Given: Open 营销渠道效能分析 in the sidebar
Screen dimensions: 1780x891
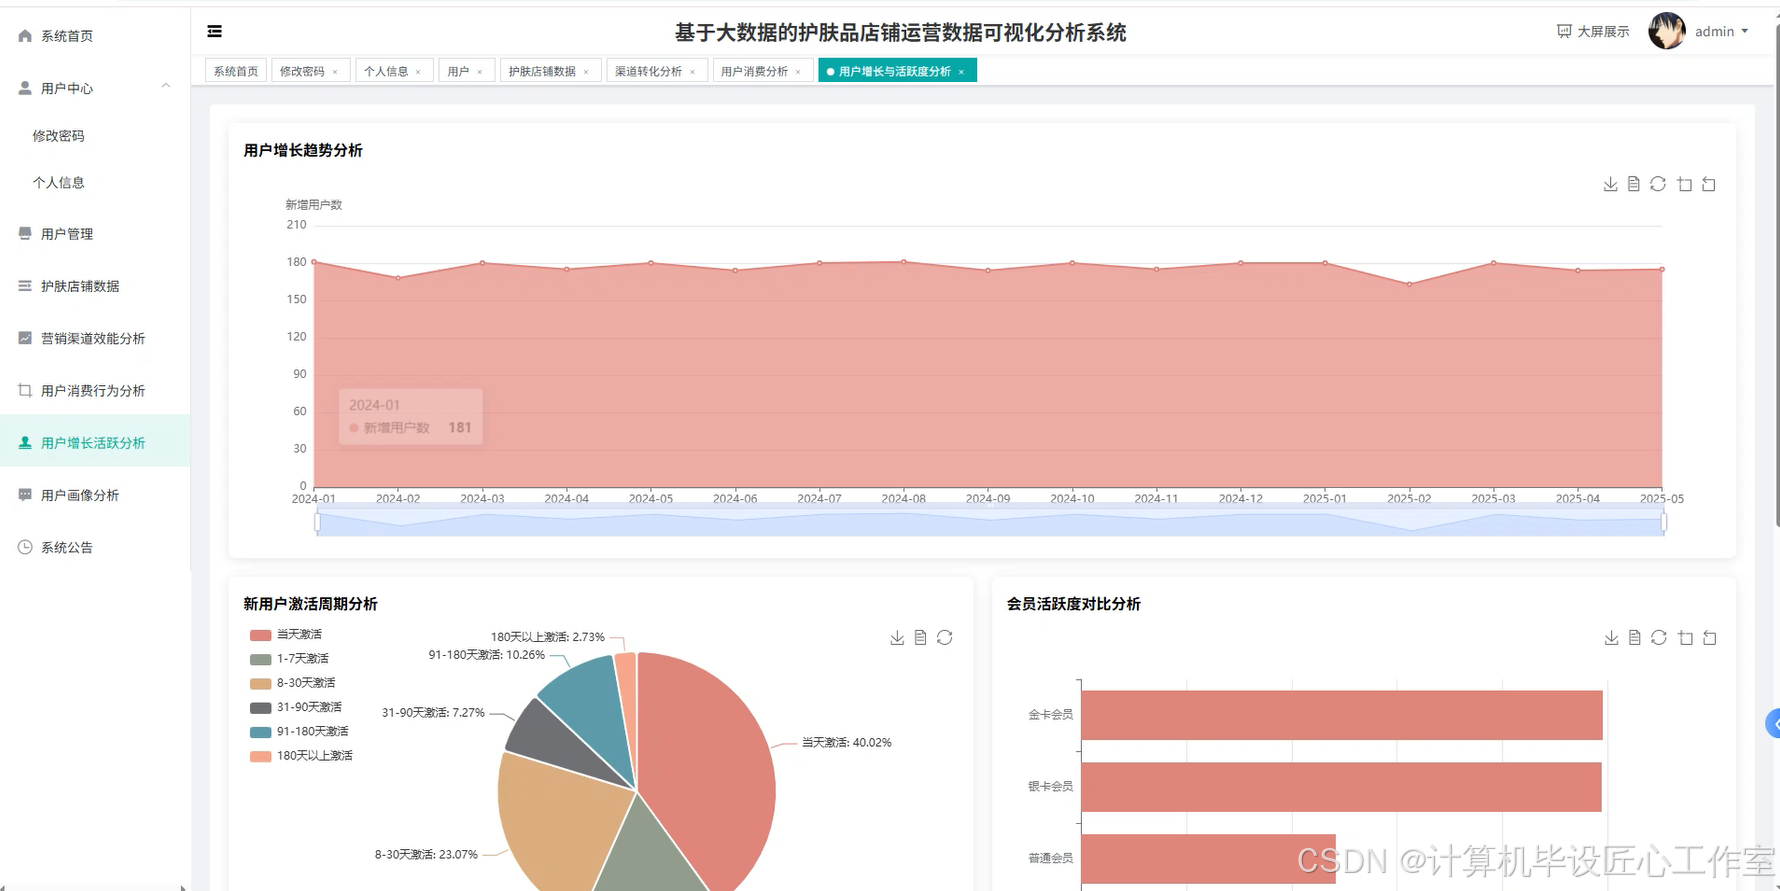Looking at the screenshot, I should pos(95,338).
